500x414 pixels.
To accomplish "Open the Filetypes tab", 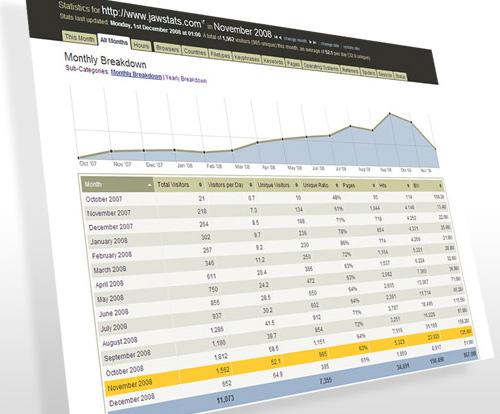I will [220, 55].
